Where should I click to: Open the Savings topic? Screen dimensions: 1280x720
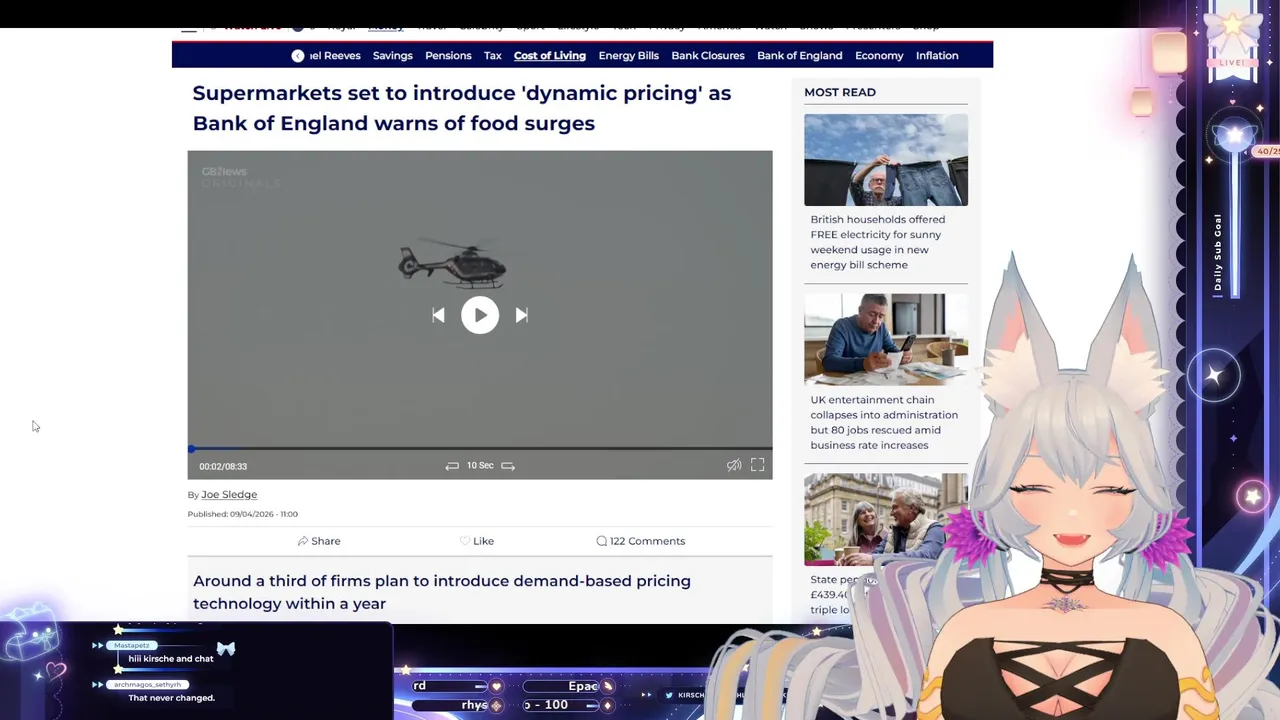(x=393, y=56)
